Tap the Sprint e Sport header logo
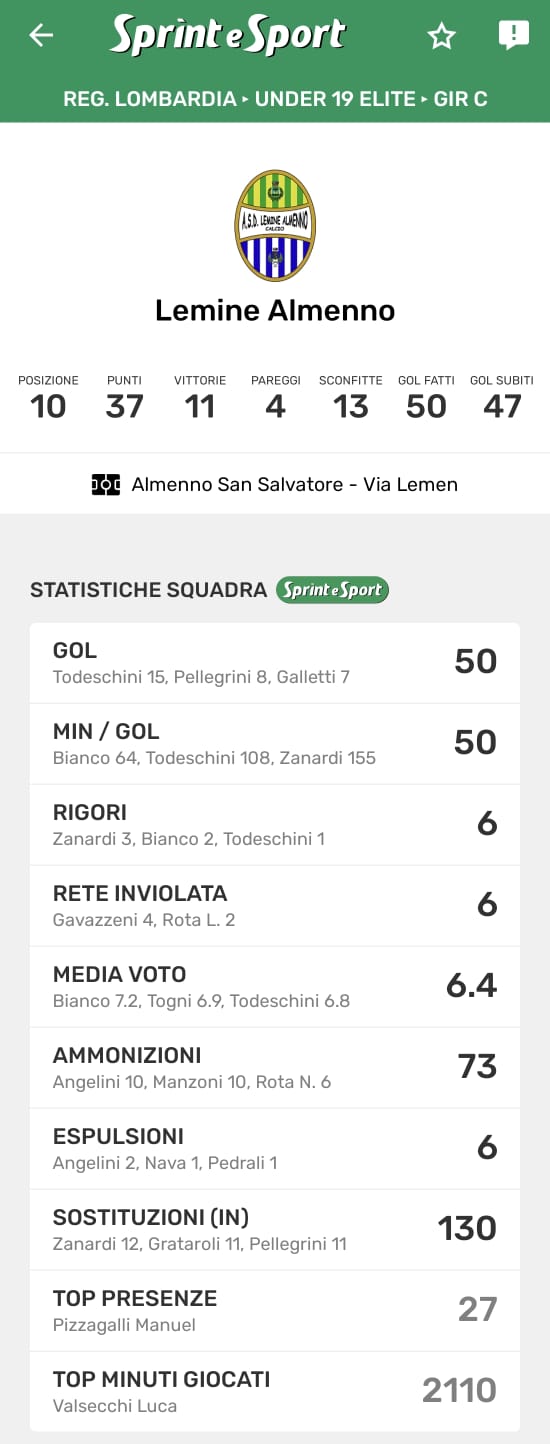This screenshot has width=550, height=1444. coord(228,35)
